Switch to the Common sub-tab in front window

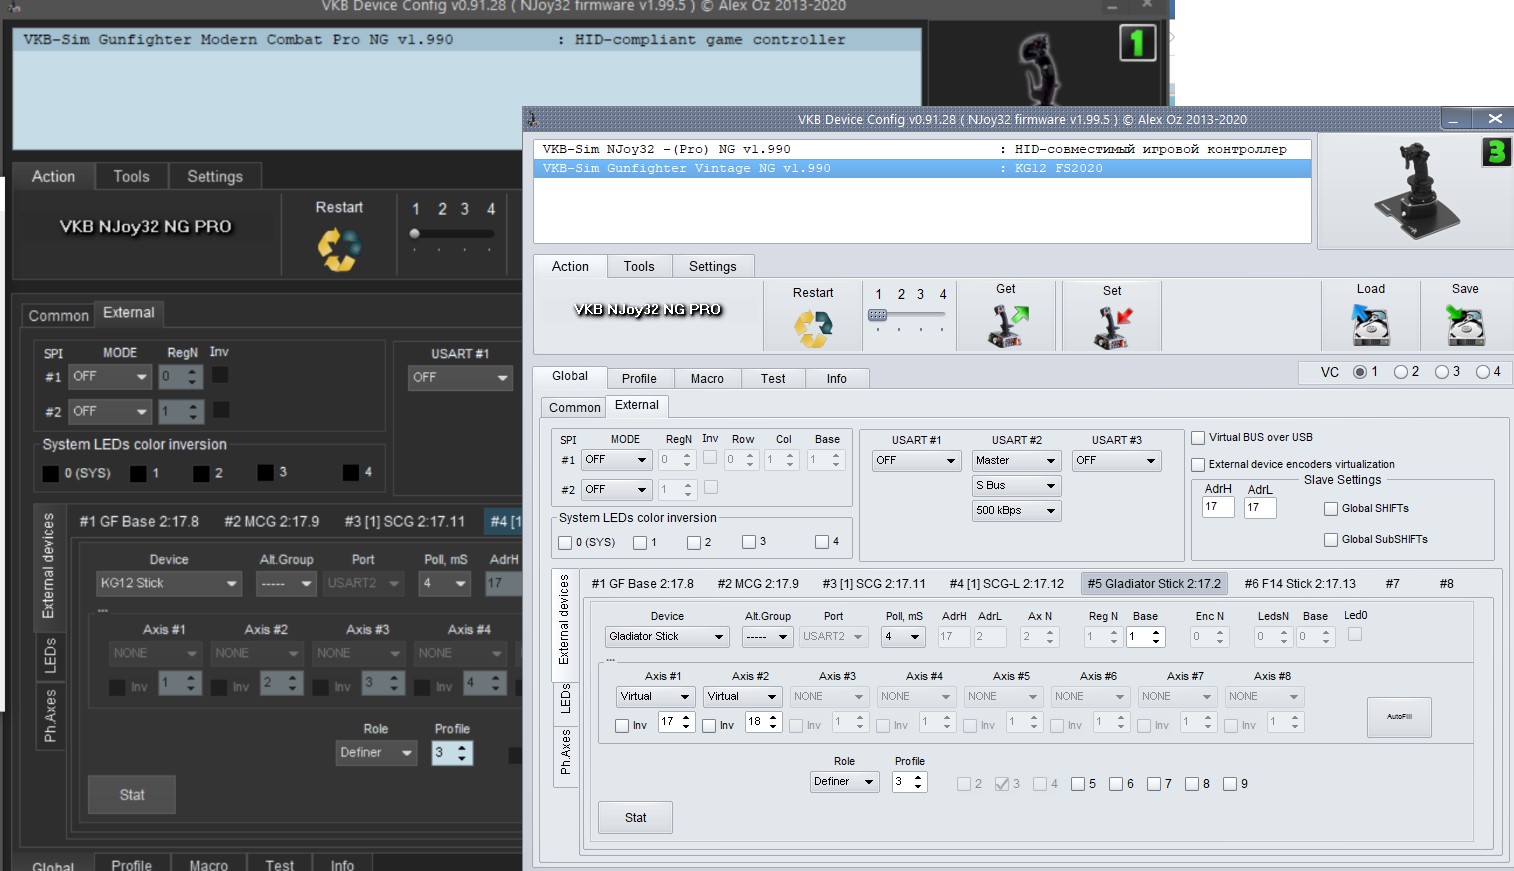click(x=574, y=408)
